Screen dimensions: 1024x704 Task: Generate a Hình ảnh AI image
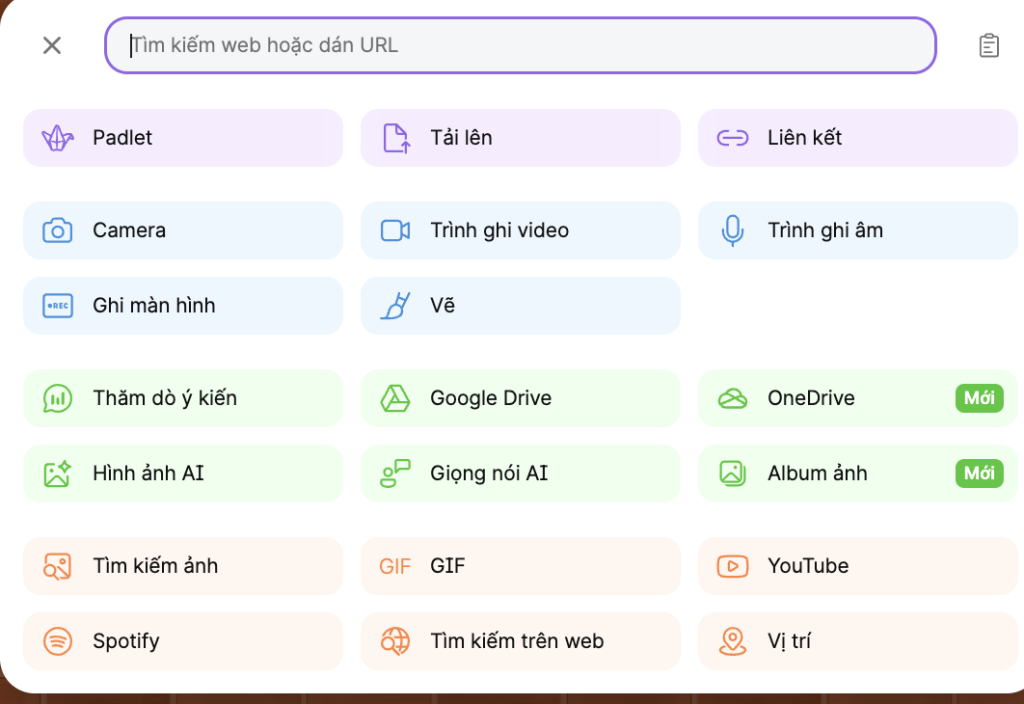click(182, 474)
